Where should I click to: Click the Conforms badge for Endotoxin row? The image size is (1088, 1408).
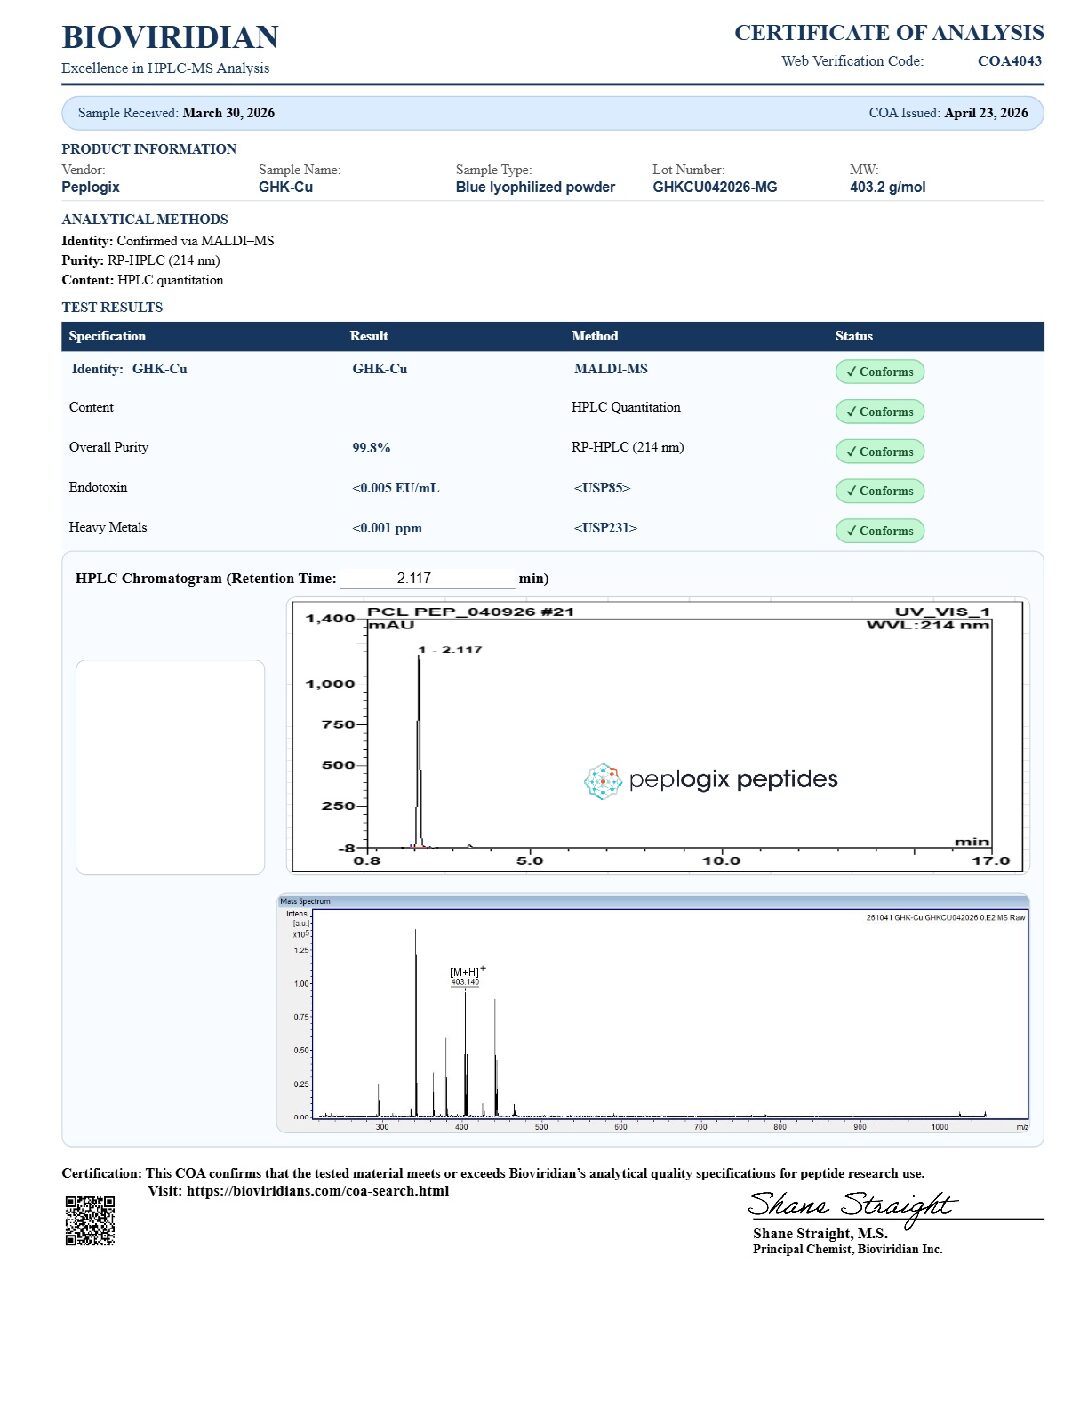tap(880, 491)
